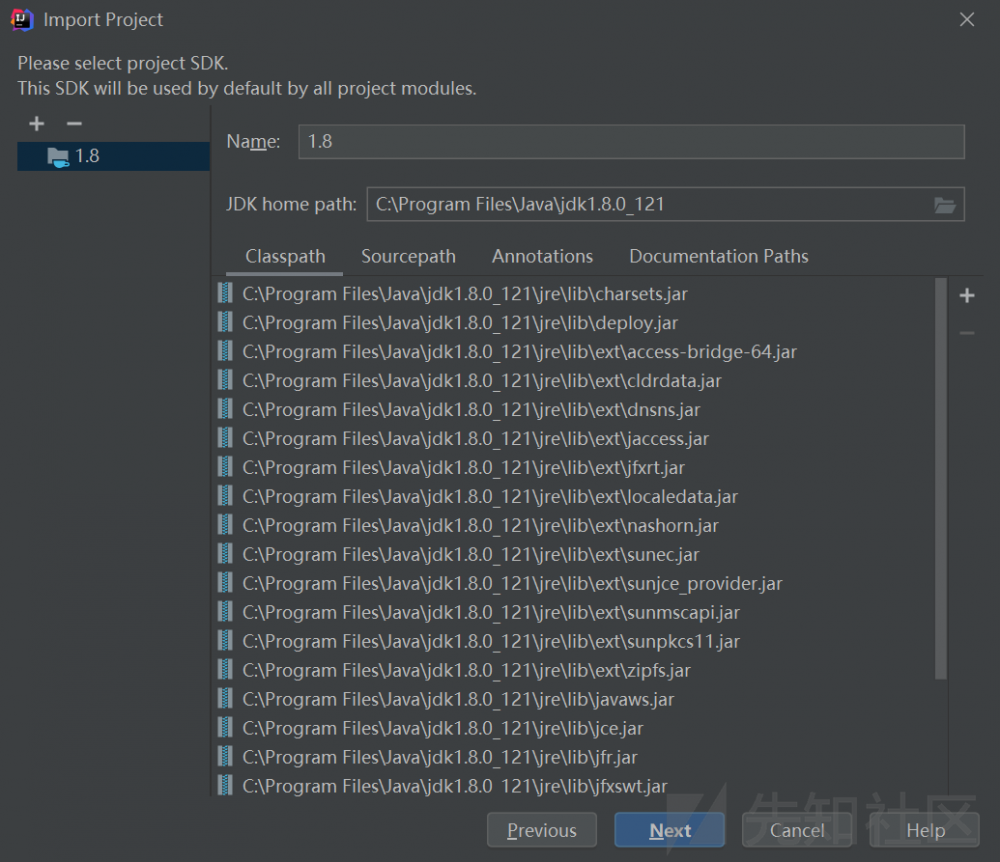Select the dnsns.jar classpath entry
1000x862 pixels.
[574, 409]
